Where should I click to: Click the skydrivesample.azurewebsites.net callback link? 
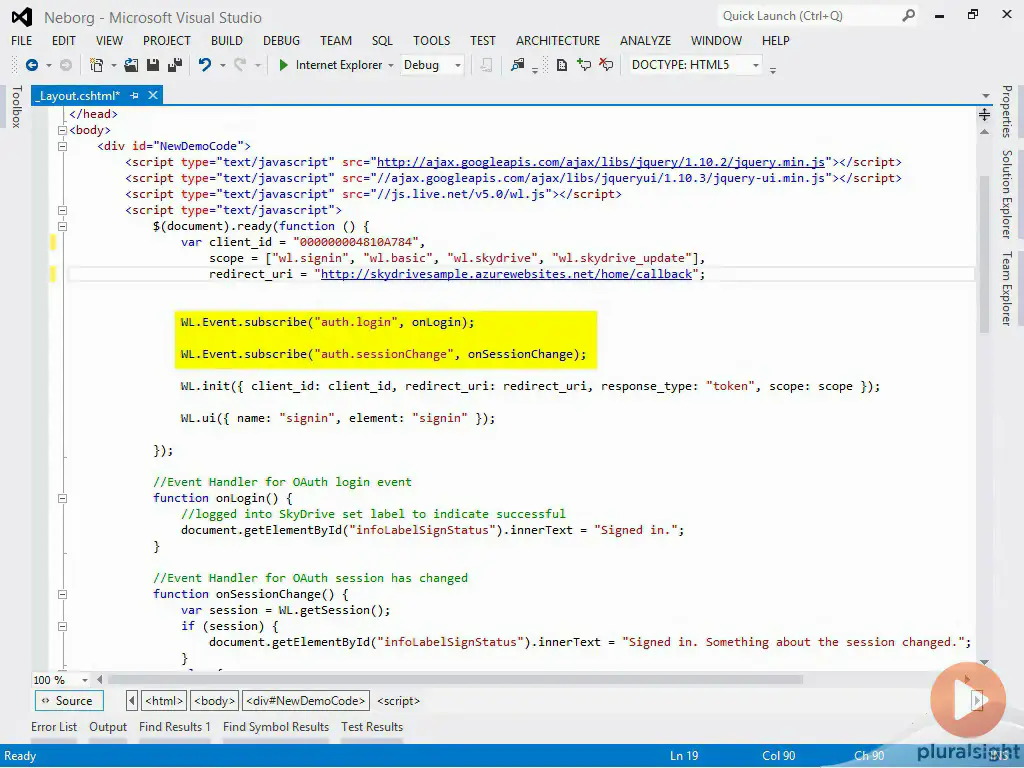tap(506, 274)
